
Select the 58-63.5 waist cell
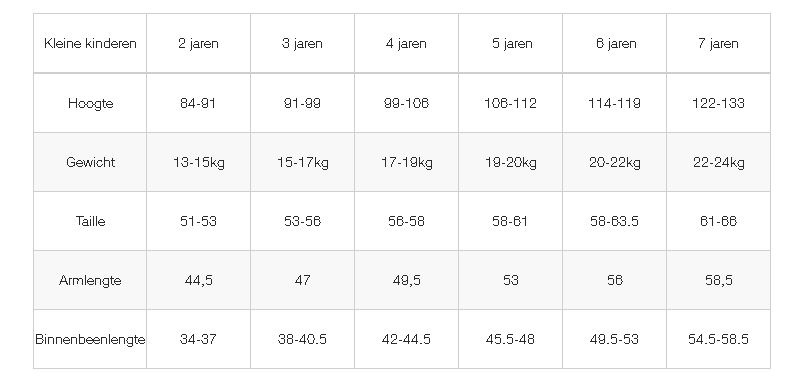pos(614,221)
